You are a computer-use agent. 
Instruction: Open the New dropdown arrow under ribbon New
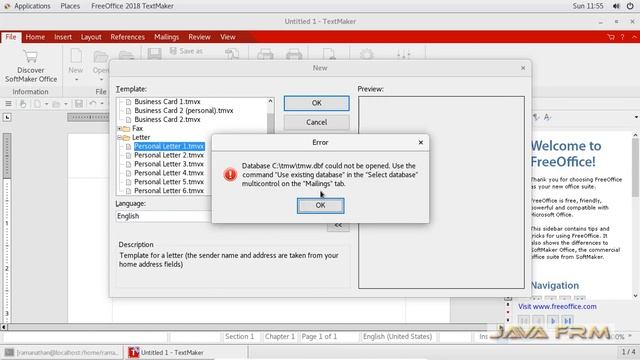point(76,80)
